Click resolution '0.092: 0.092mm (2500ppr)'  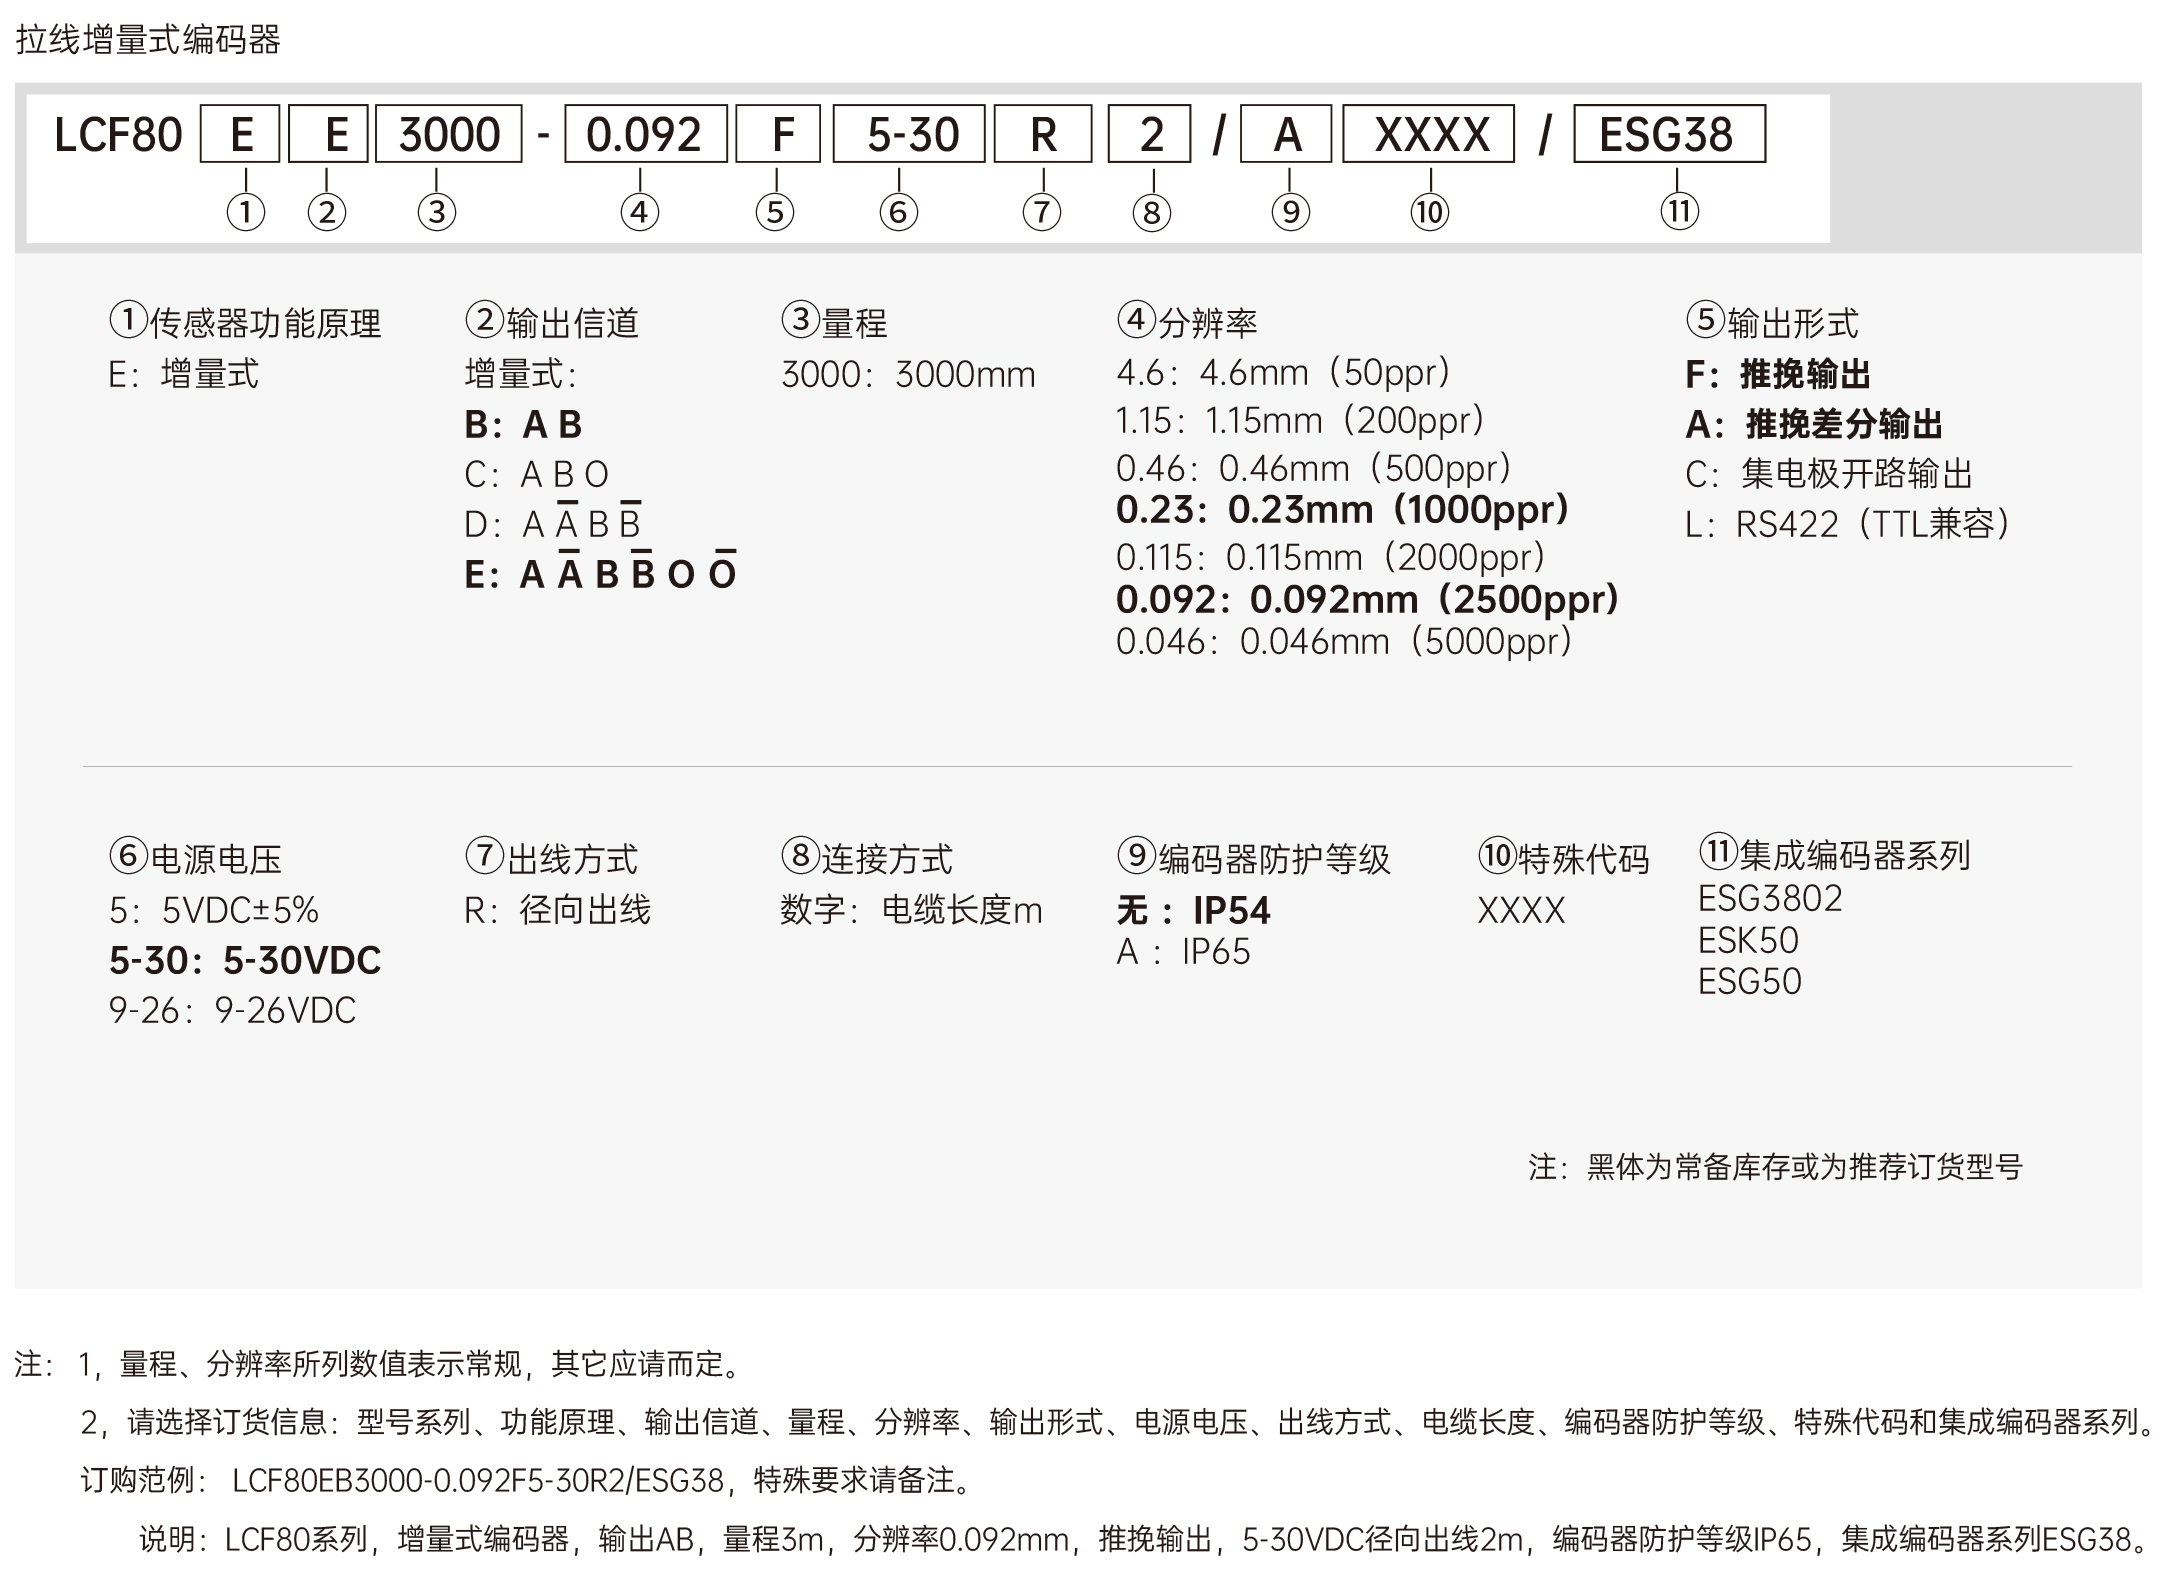pyautogui.click(x=1367, y=600)
